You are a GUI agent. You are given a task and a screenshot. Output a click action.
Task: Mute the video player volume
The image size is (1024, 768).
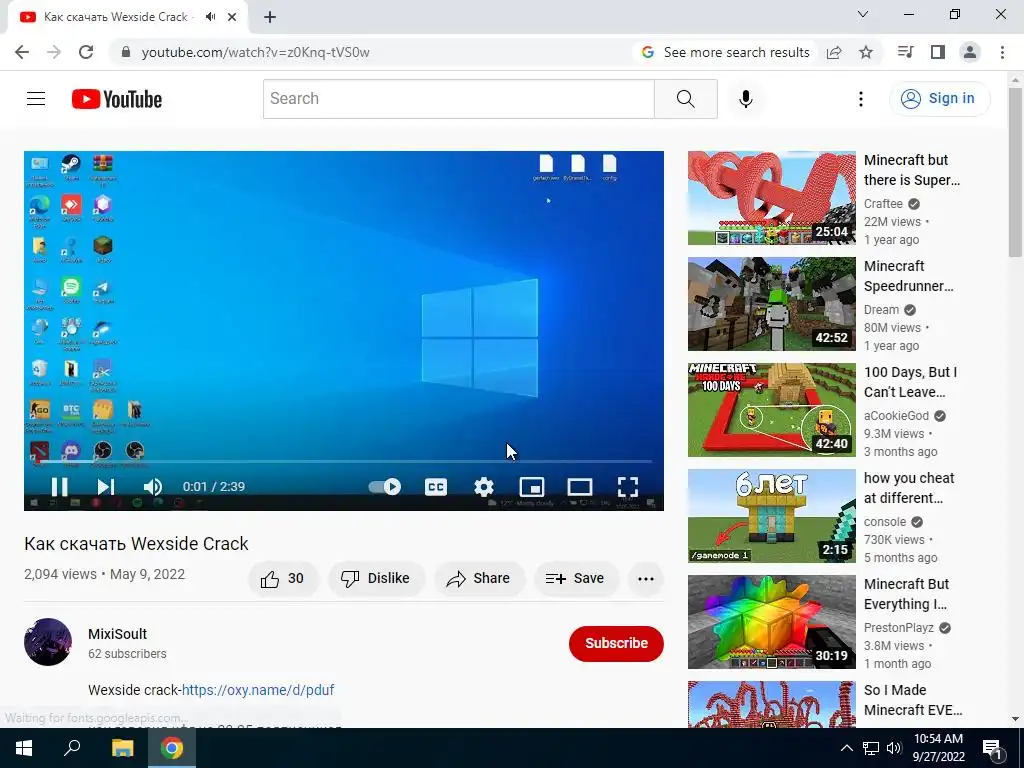tap(153, 487)
